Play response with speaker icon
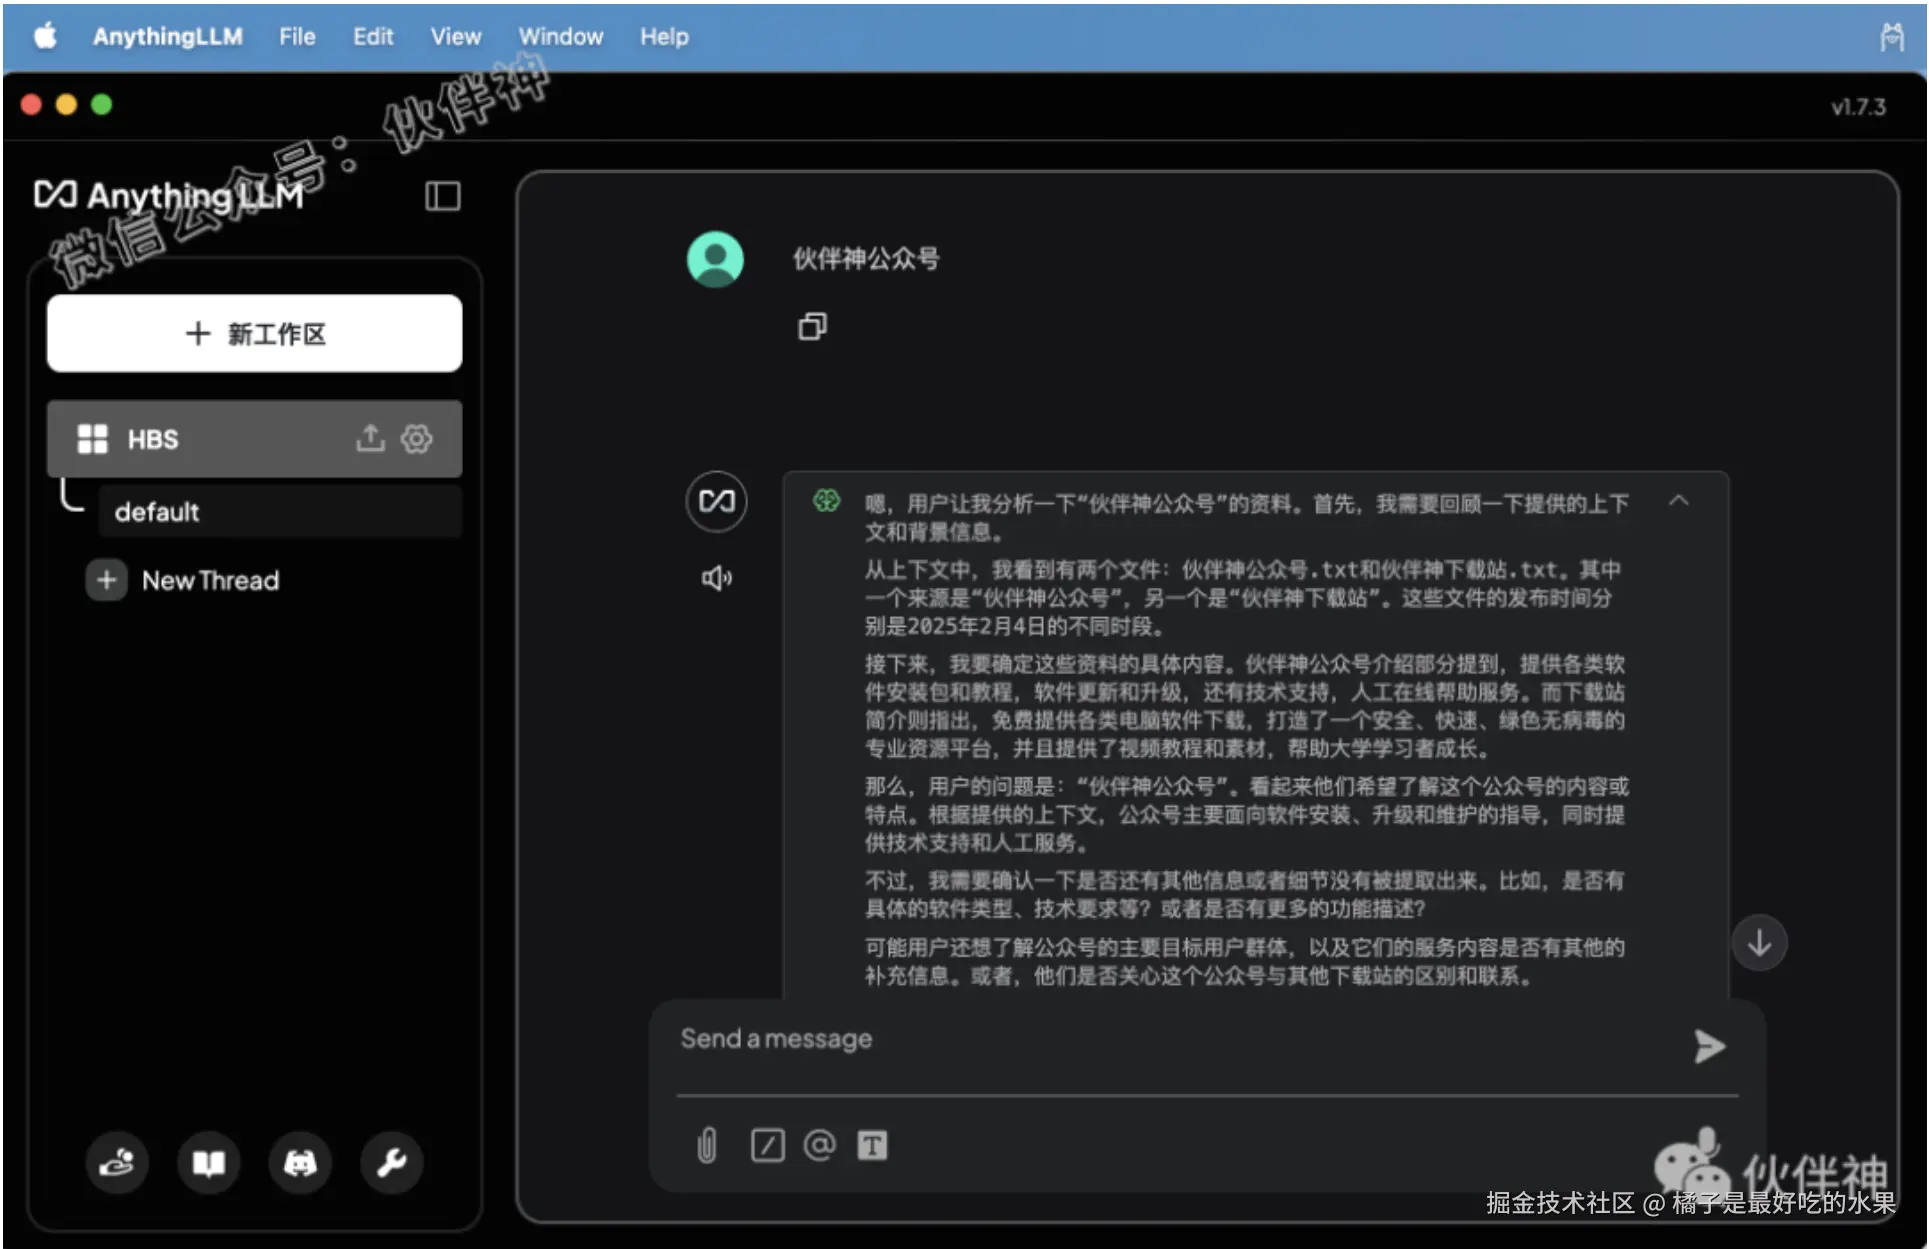 [716, 578]
